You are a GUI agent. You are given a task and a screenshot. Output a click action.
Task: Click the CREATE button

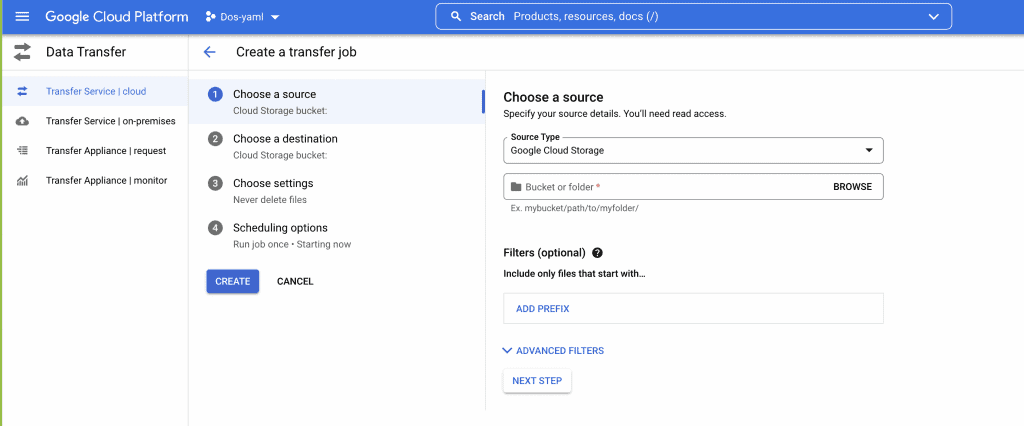[232, 282]
